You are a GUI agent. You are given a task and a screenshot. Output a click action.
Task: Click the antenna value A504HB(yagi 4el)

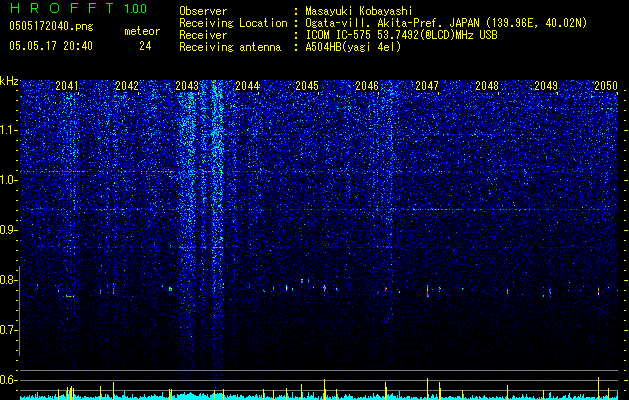click(353, 47)
